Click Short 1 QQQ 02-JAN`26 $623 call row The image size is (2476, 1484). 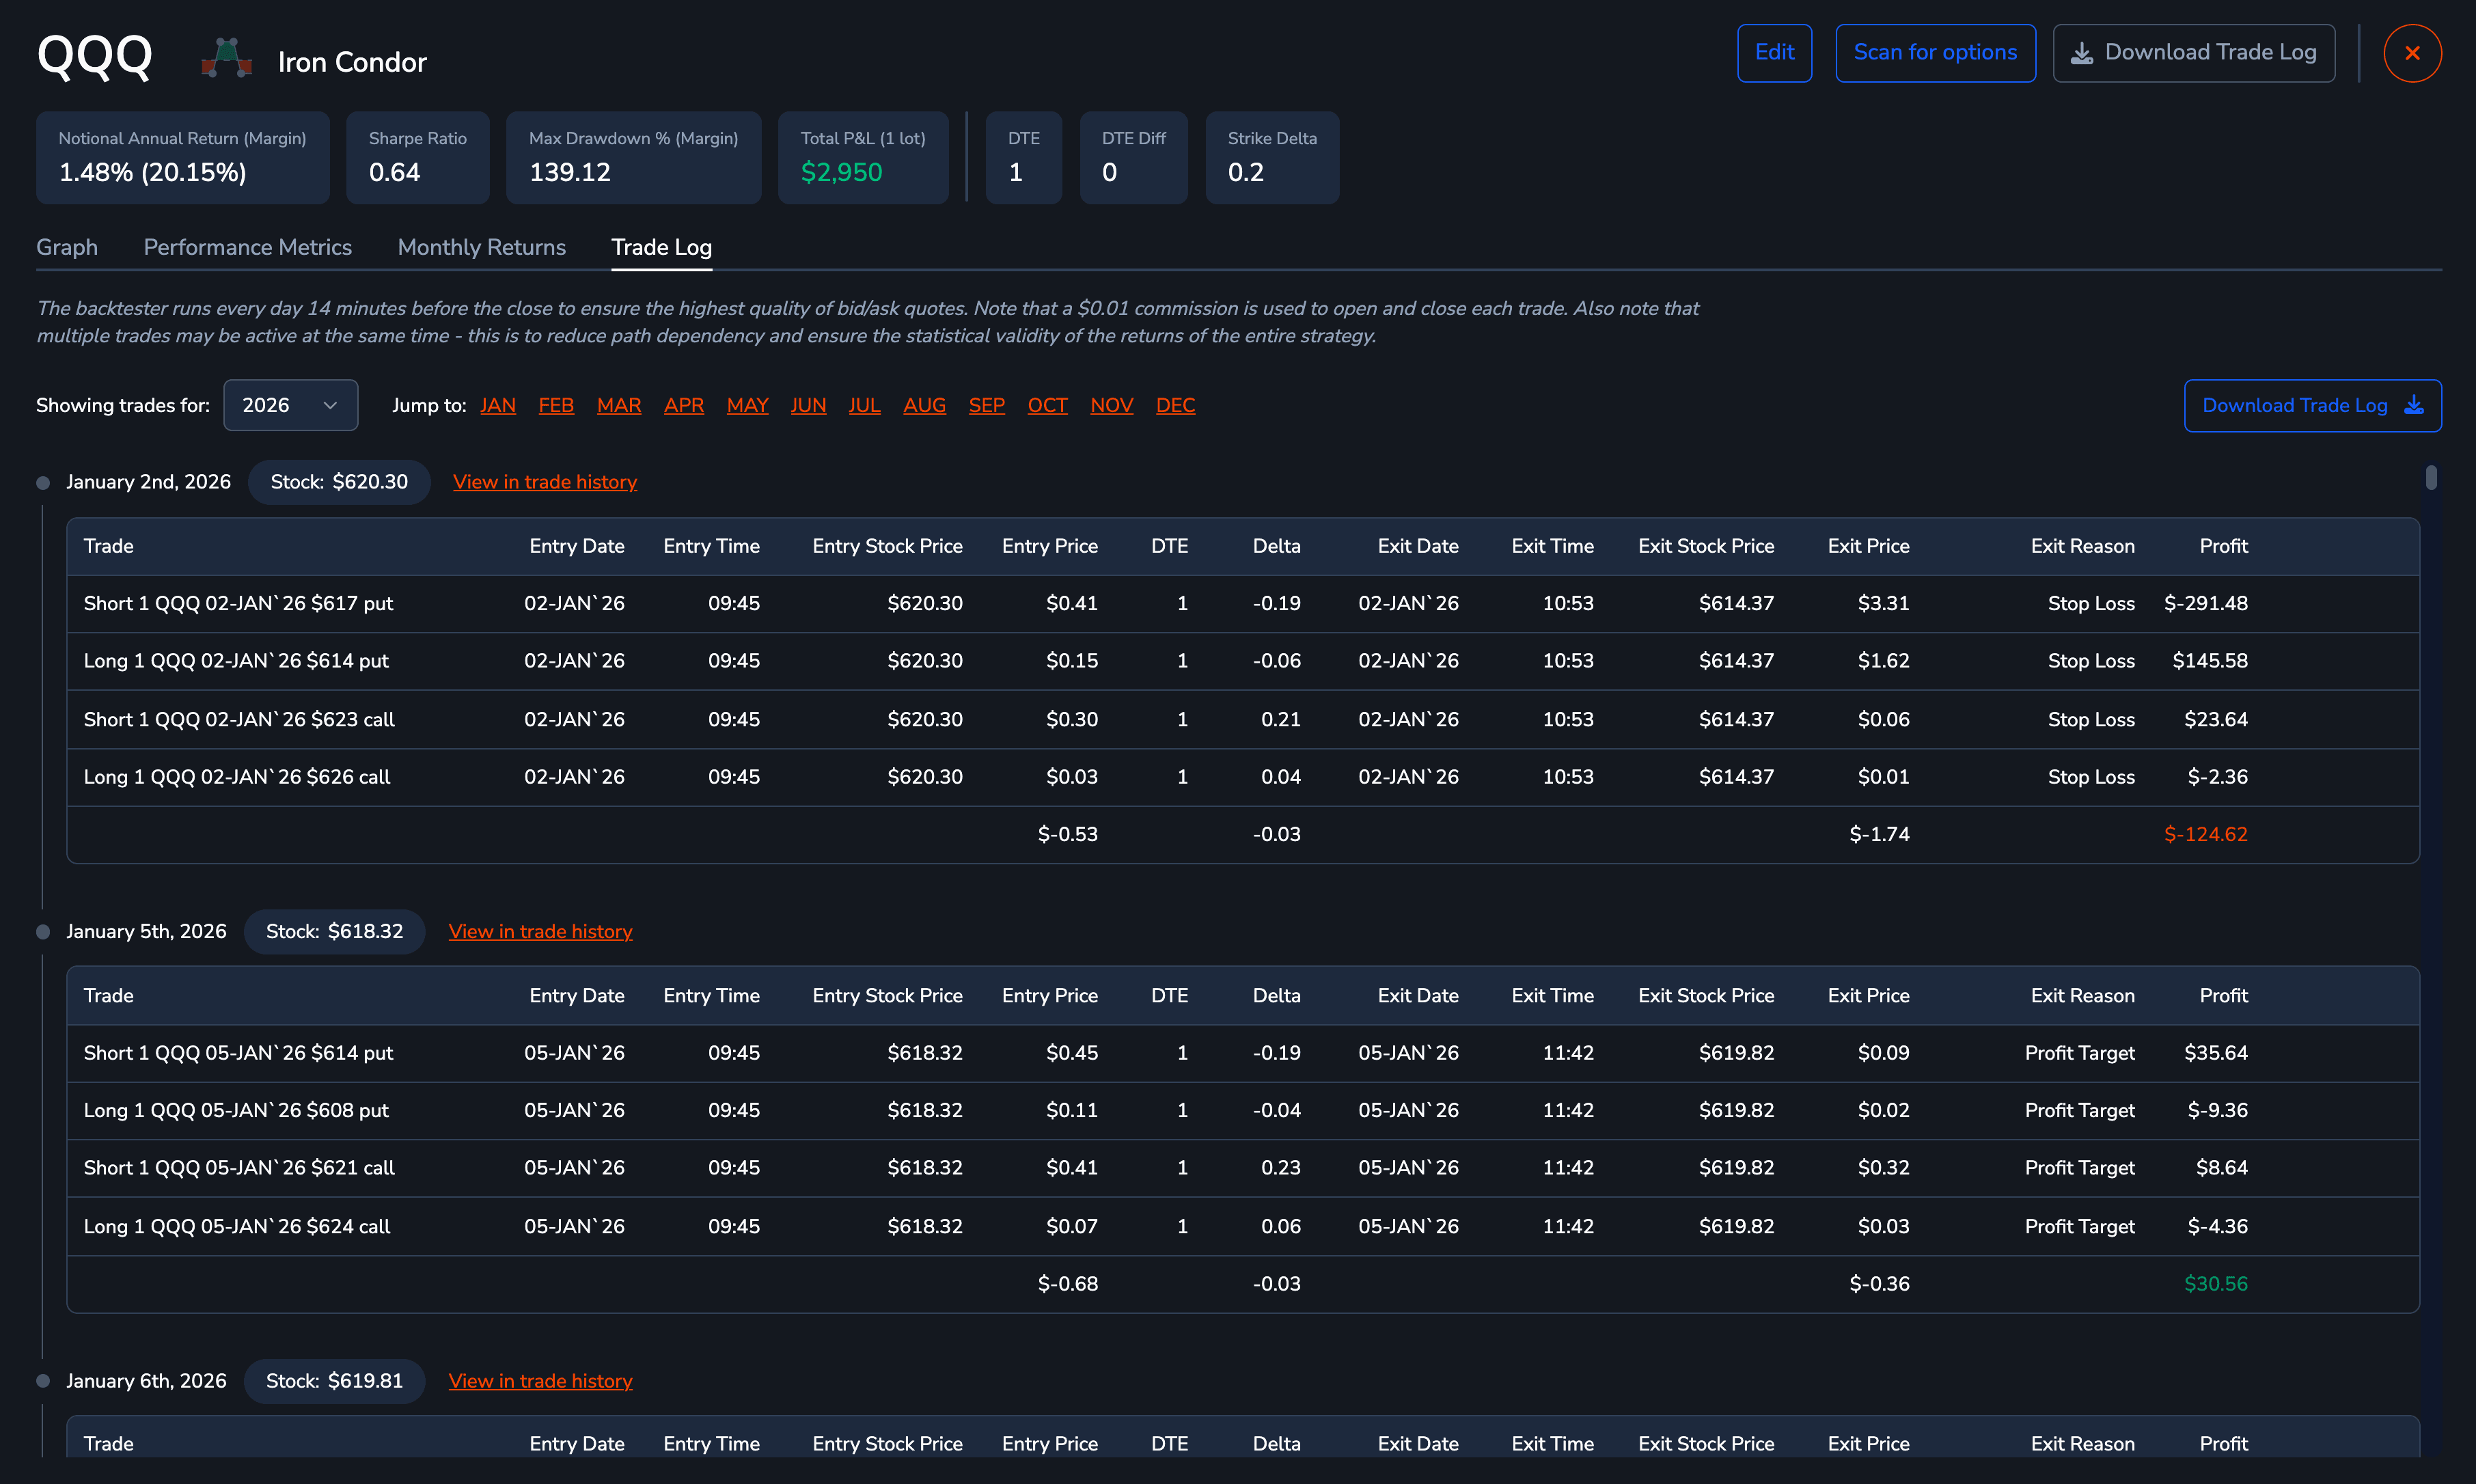point(1243,719)
